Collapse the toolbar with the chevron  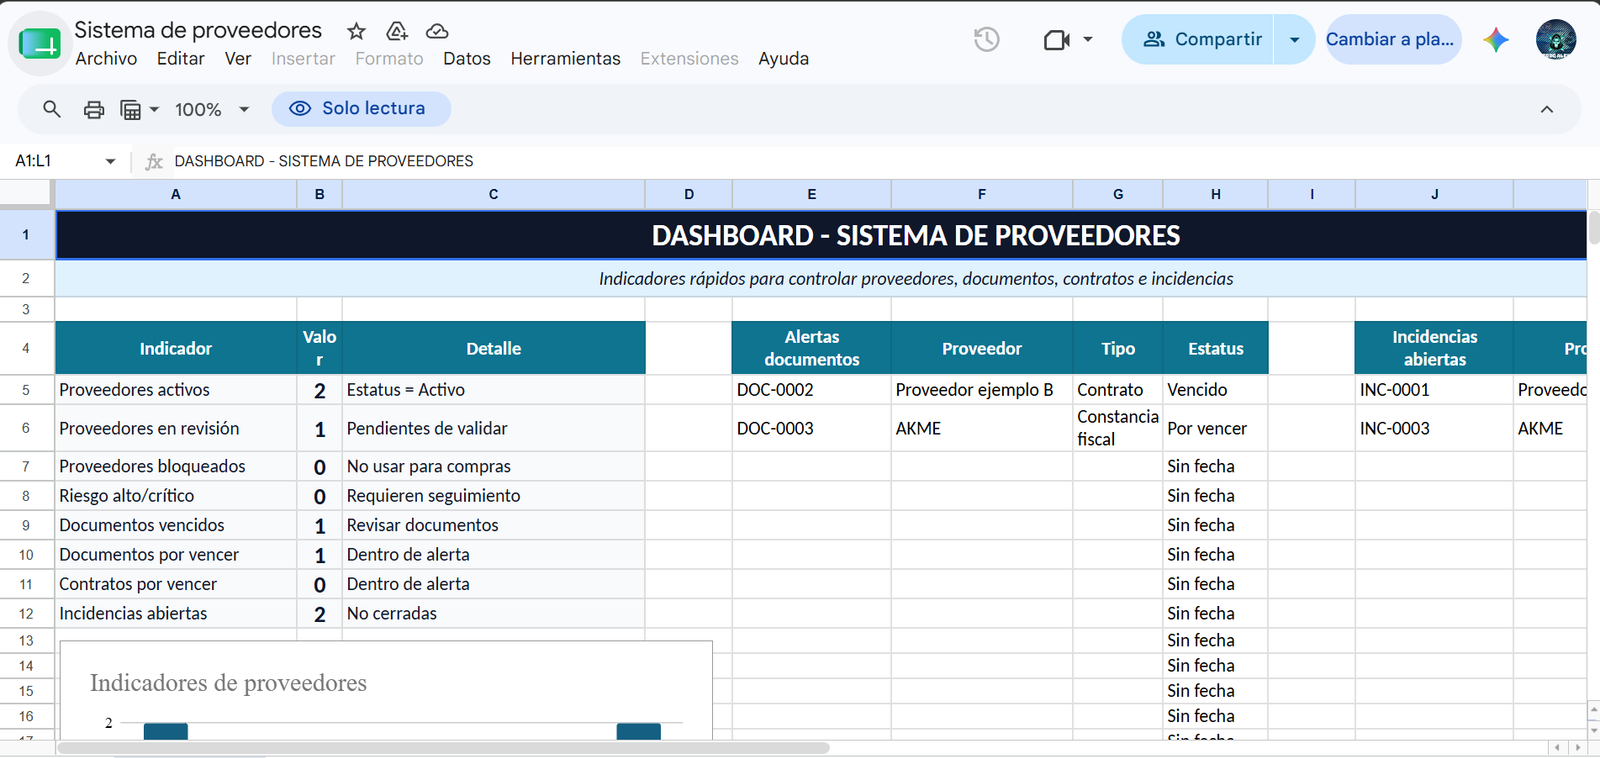point(1547,110)
